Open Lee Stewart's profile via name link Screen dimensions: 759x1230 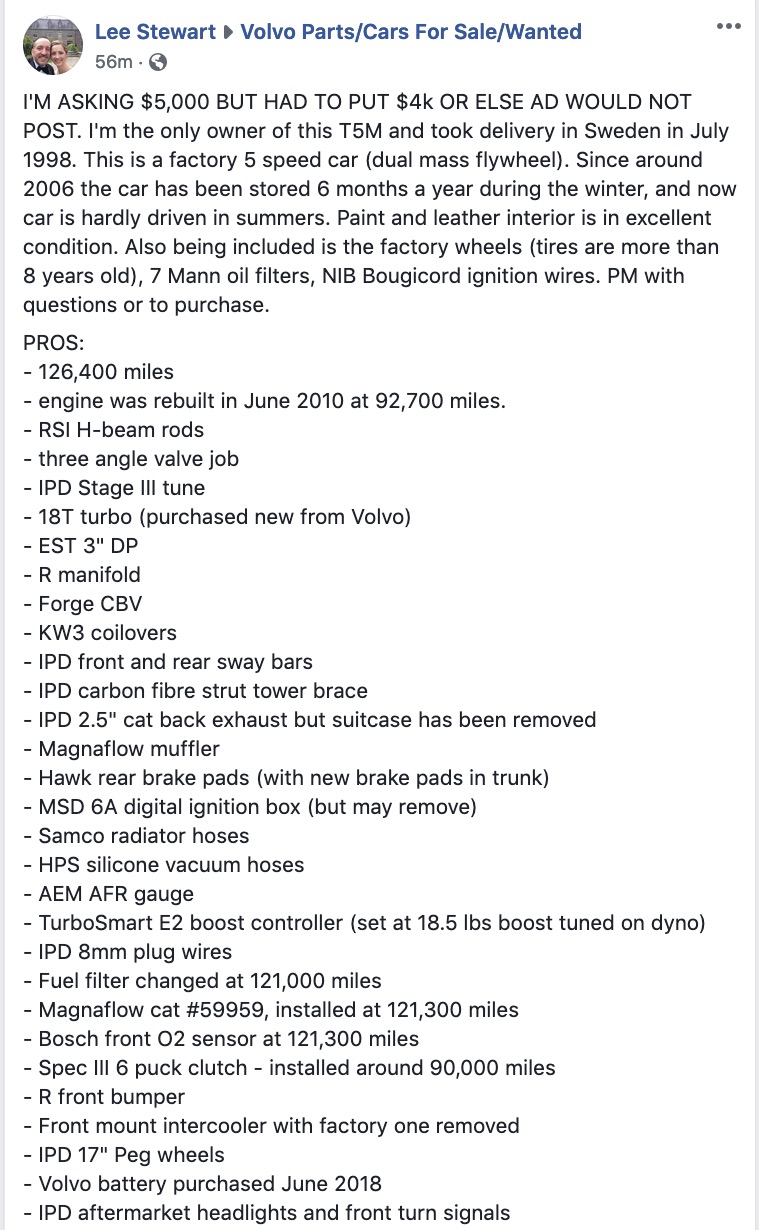click(x=155, y=32)
